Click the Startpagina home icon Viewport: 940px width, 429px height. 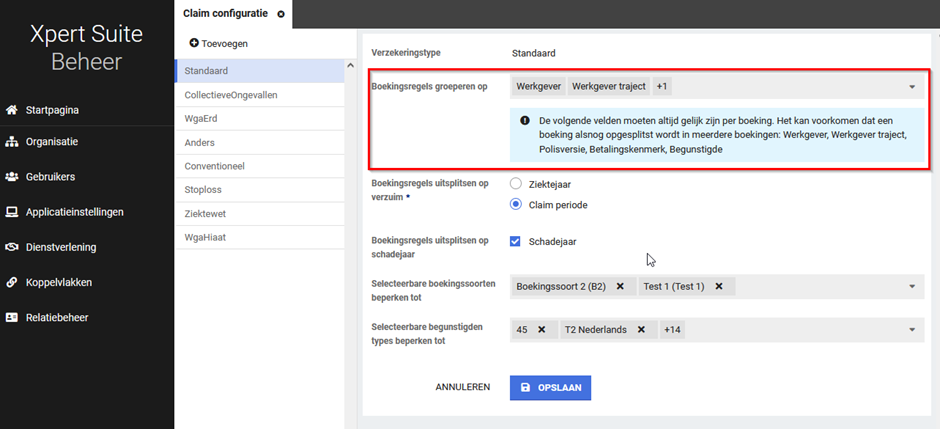pyautogui.click(x=12, y=110)
